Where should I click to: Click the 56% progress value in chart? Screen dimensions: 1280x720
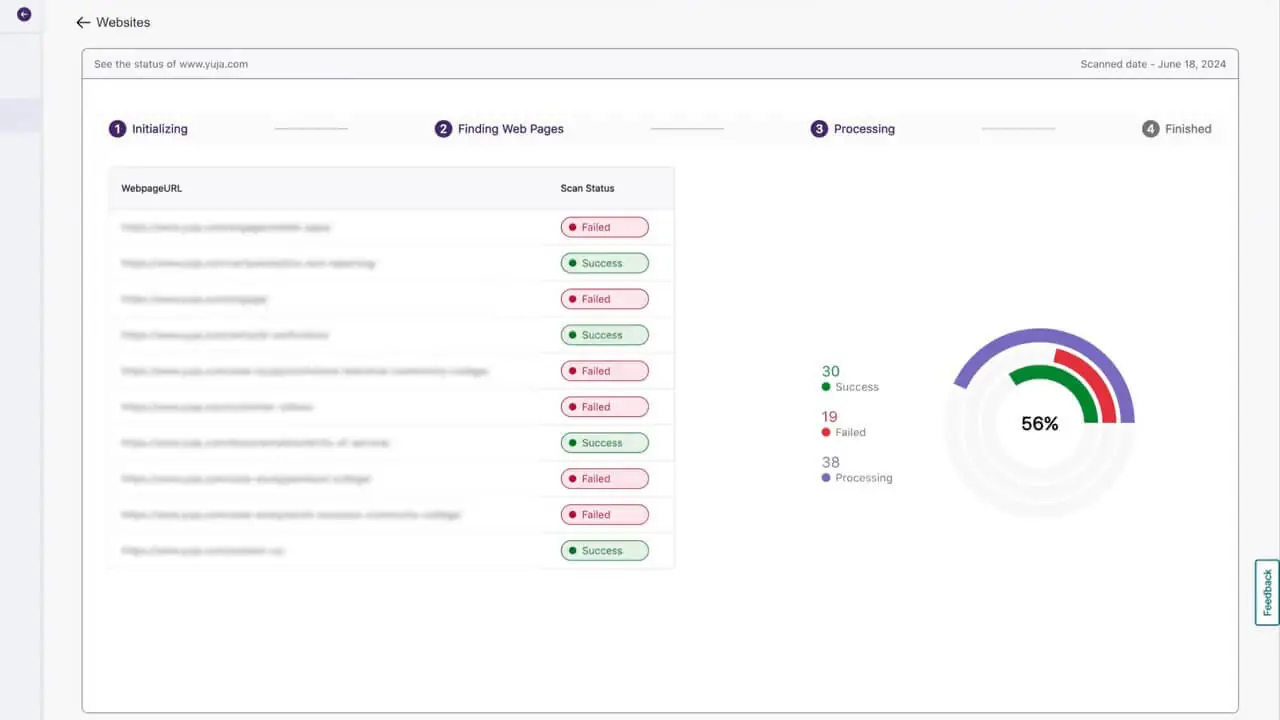click(x=1040, y=424)
